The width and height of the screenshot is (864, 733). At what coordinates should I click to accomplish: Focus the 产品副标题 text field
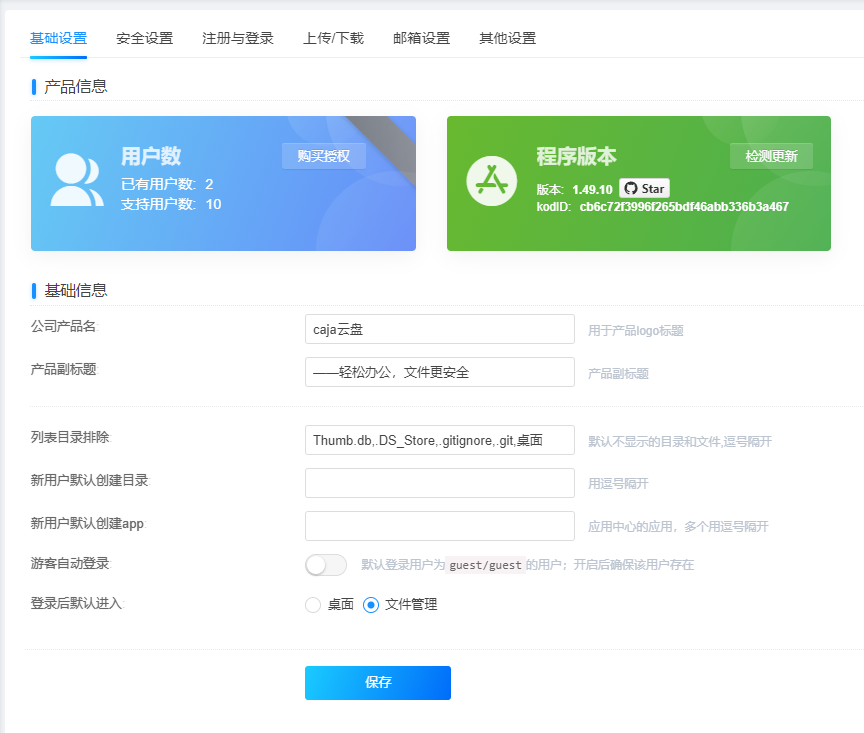[x=439, y=372]
